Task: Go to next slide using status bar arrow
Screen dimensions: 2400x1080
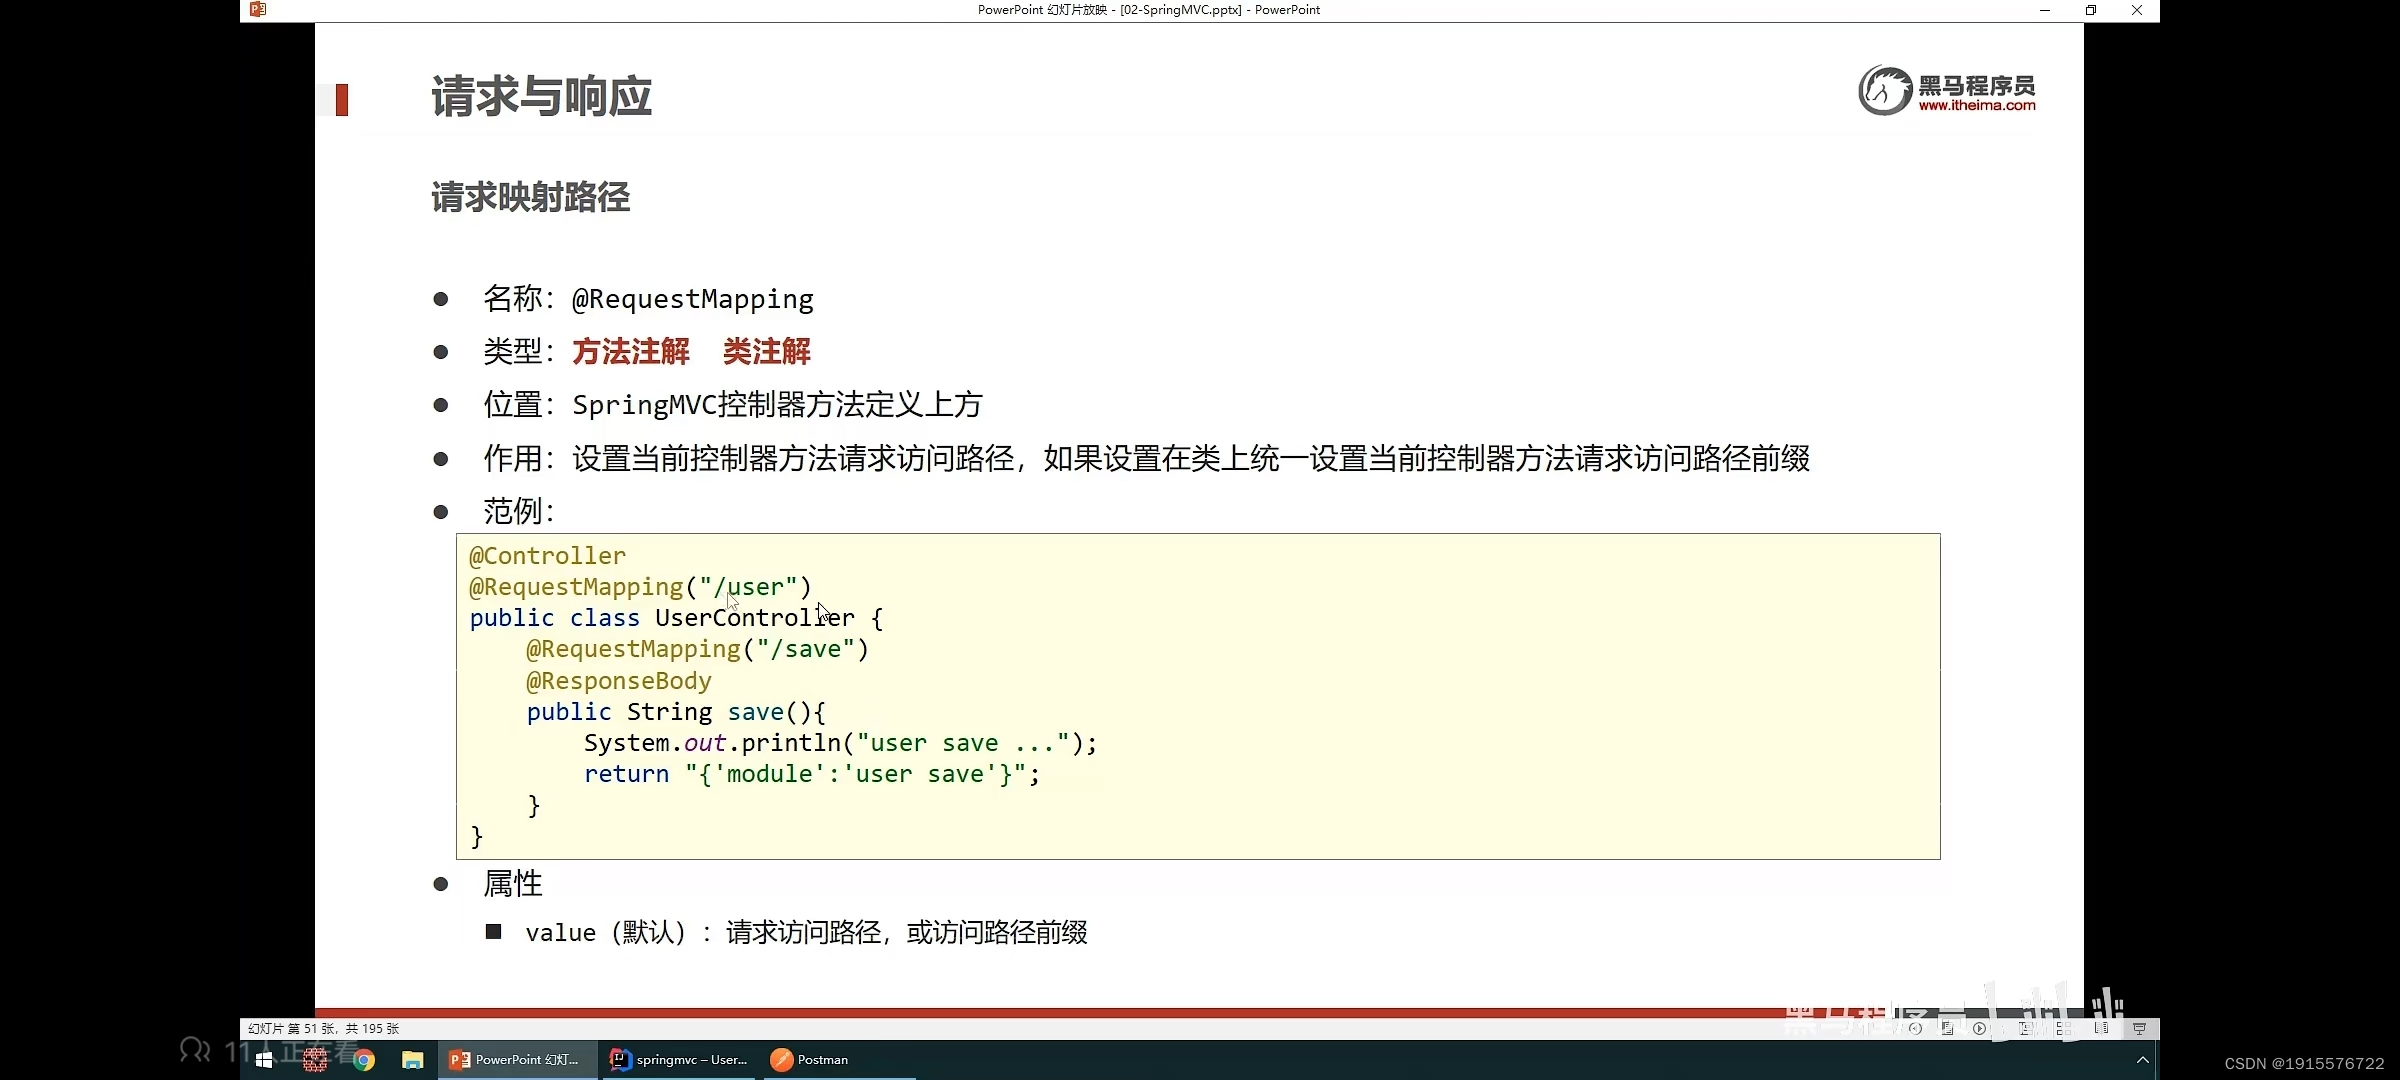Action: tap(1979, 1028)
